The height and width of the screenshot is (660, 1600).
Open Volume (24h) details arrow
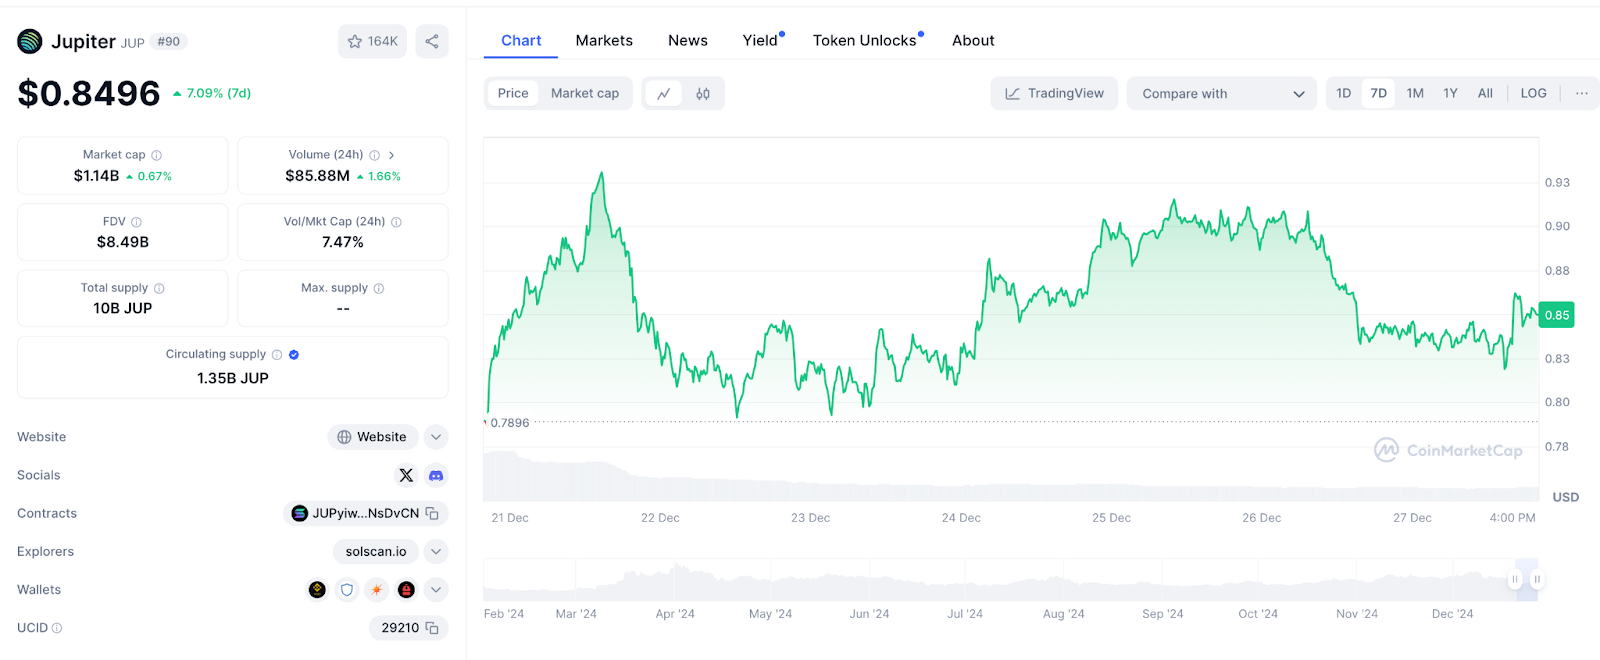(392, 155)
